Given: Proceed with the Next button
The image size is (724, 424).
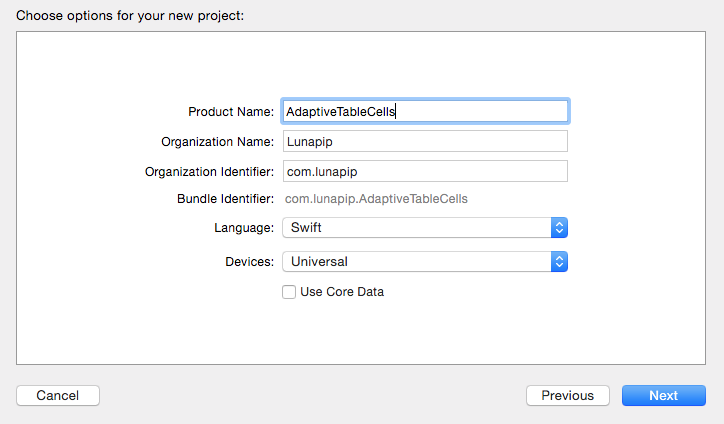Looking at the screenshot, I should (664, 395).
